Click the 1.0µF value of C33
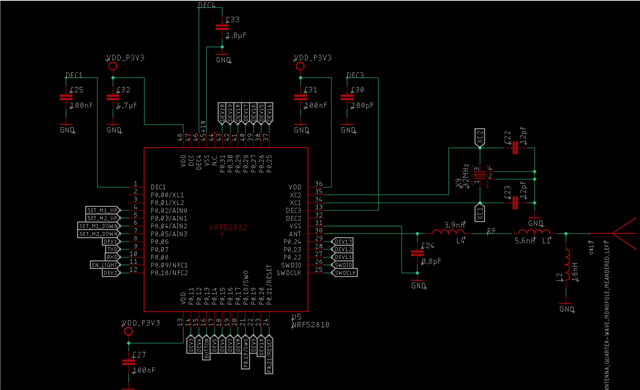 (236, 35)
